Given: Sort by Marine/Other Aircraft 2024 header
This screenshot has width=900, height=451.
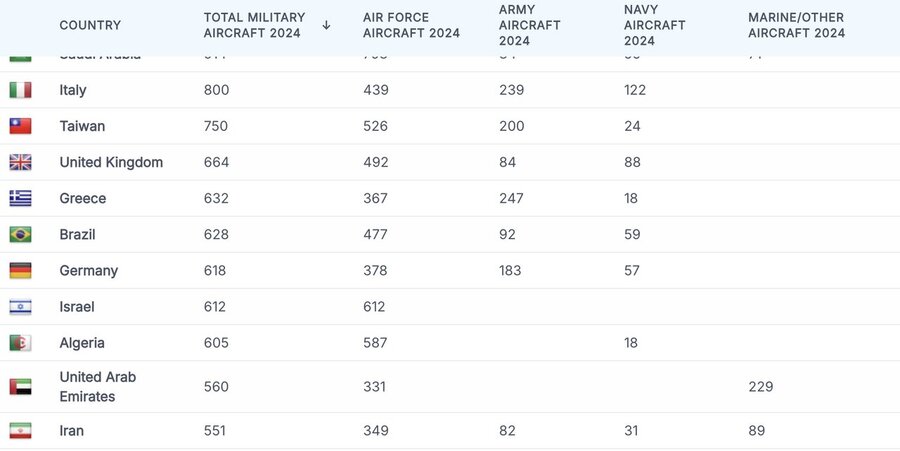Looking at the screenshot, I should point(796,25).
